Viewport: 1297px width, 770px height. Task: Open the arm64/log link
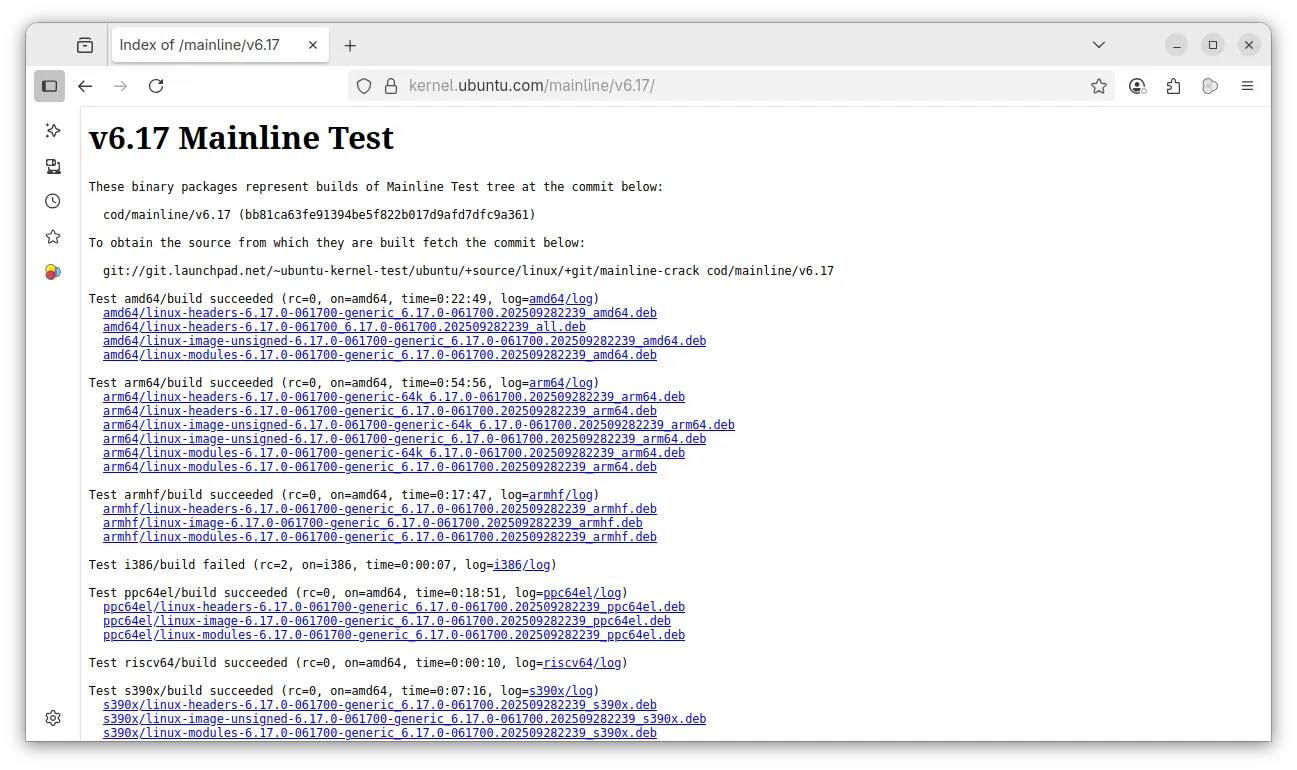click(561, 383)
